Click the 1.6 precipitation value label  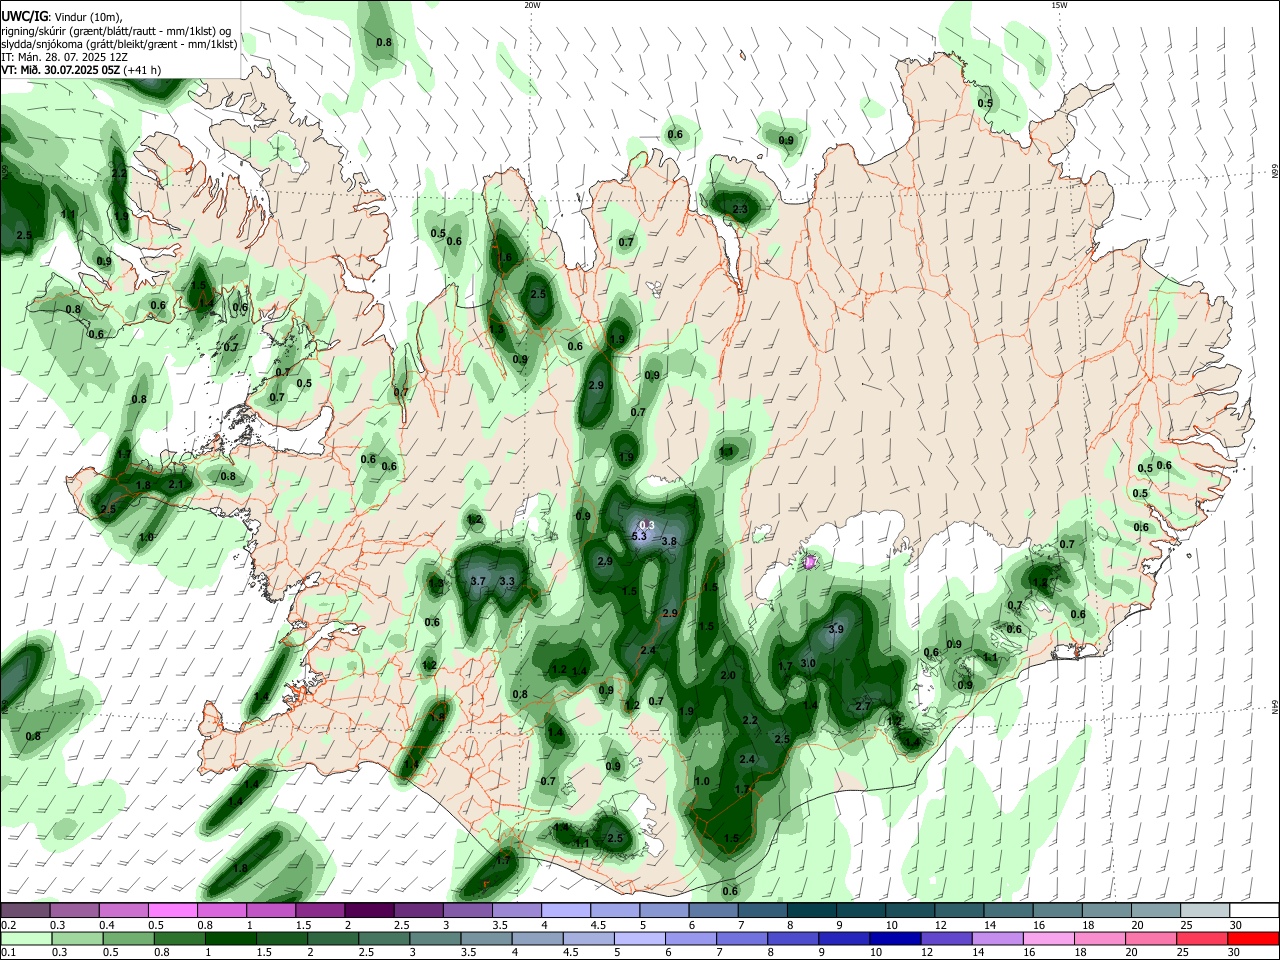point(505,257)
